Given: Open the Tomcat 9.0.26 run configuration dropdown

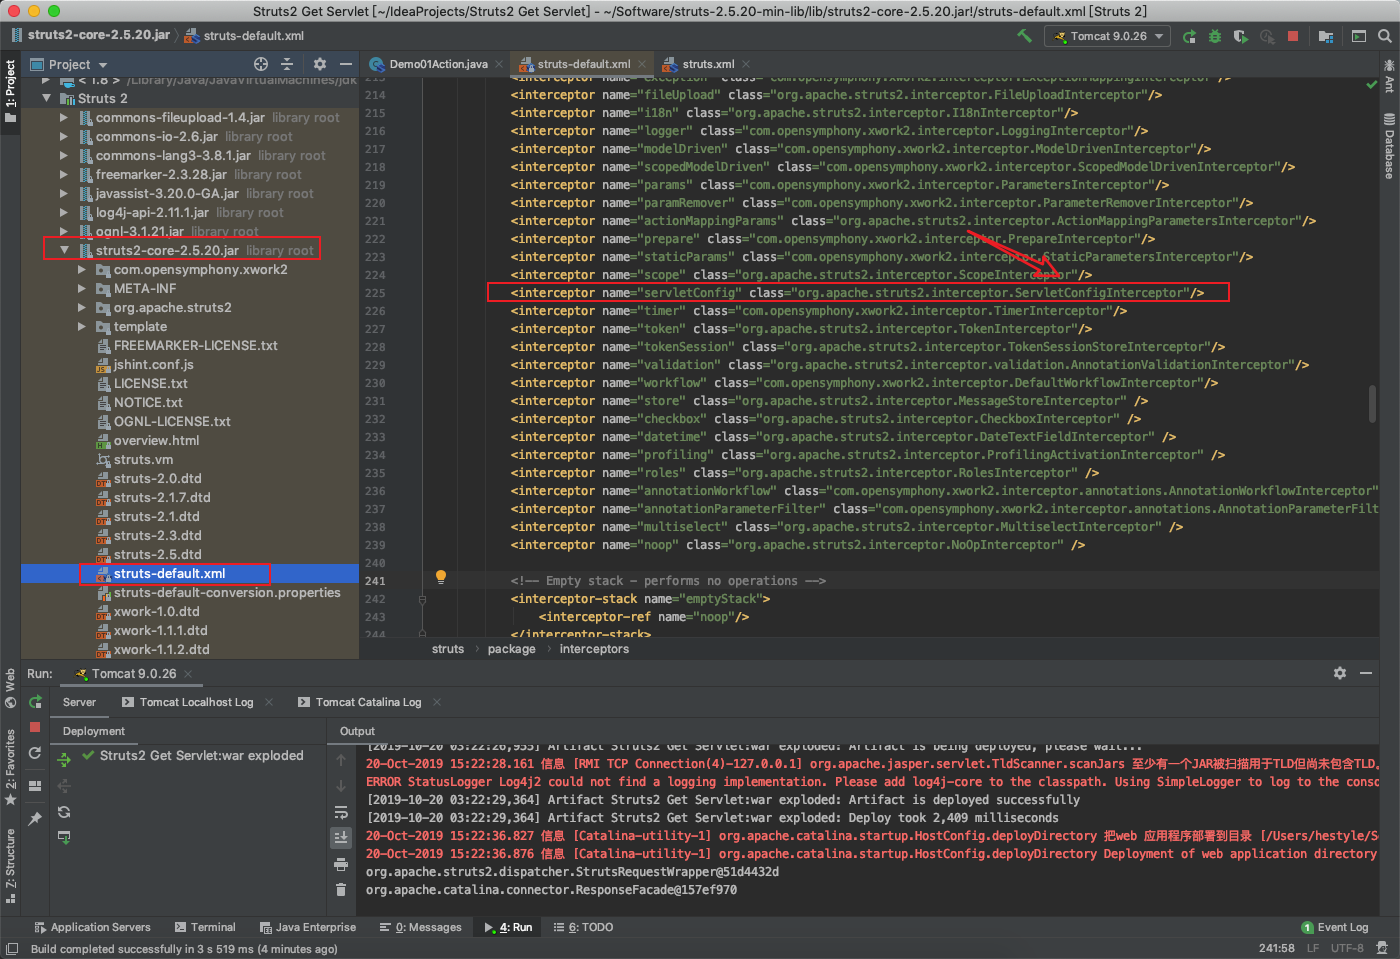Looking at the screenshot, I should click(1108, 36).
